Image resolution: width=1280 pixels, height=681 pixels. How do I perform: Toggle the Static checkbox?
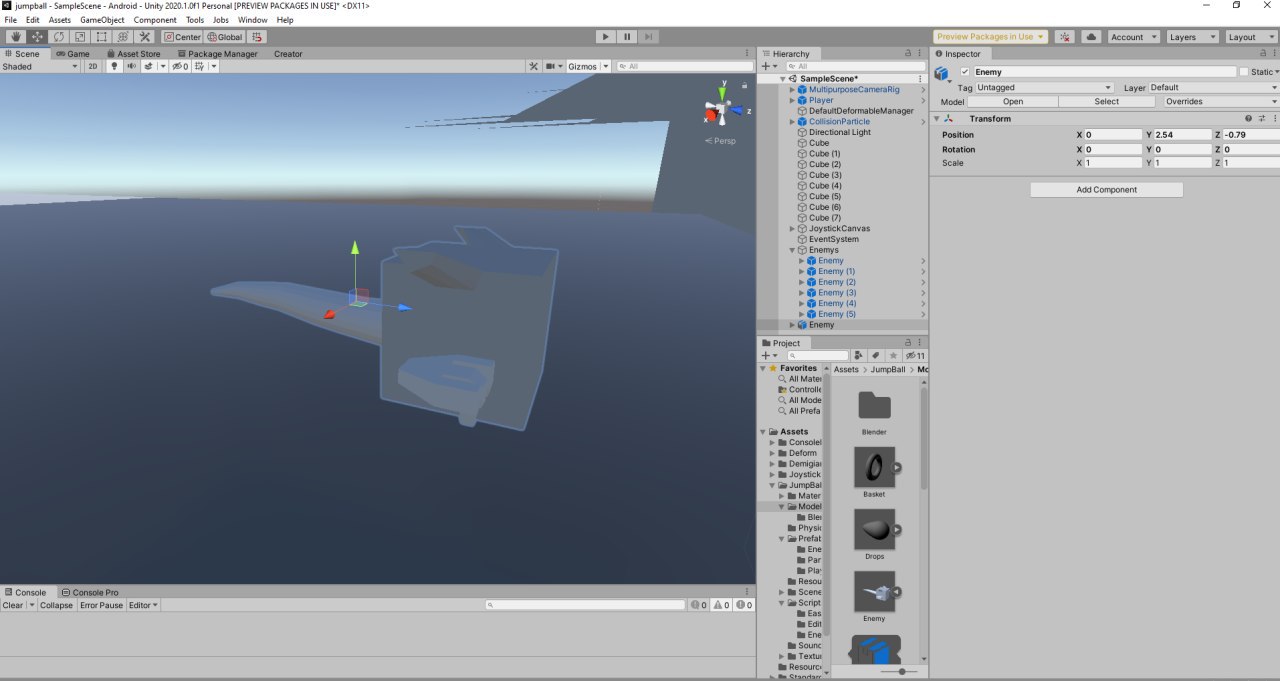pyautogui.click(x=1244, y=72)
